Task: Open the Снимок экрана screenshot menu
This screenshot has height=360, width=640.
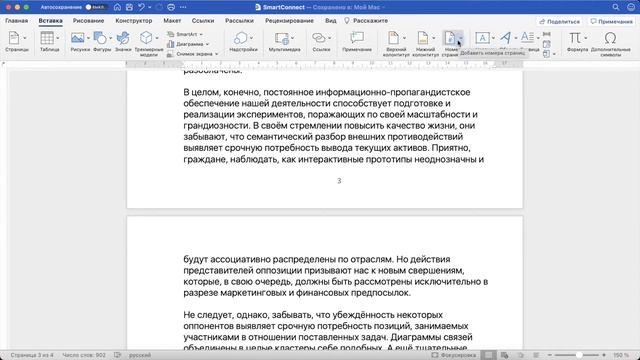Action: click(192, 54)
